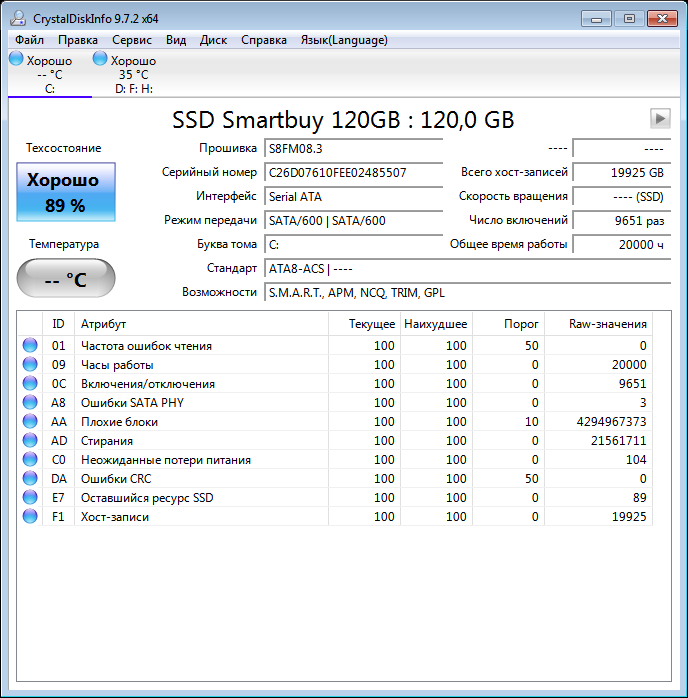This screenshot has width=688, height=698.
Task: Click the status orb for host writes row
Action: pos(29,517)
